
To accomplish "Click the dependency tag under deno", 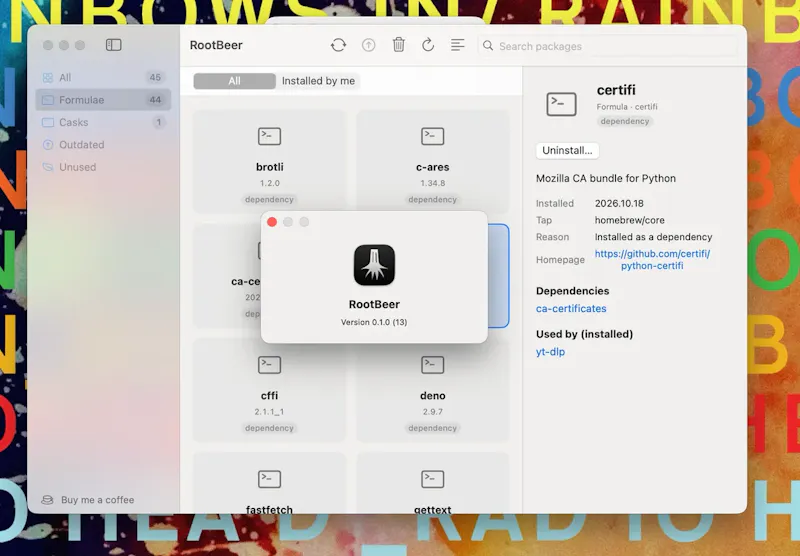I will tap(432, 428).
